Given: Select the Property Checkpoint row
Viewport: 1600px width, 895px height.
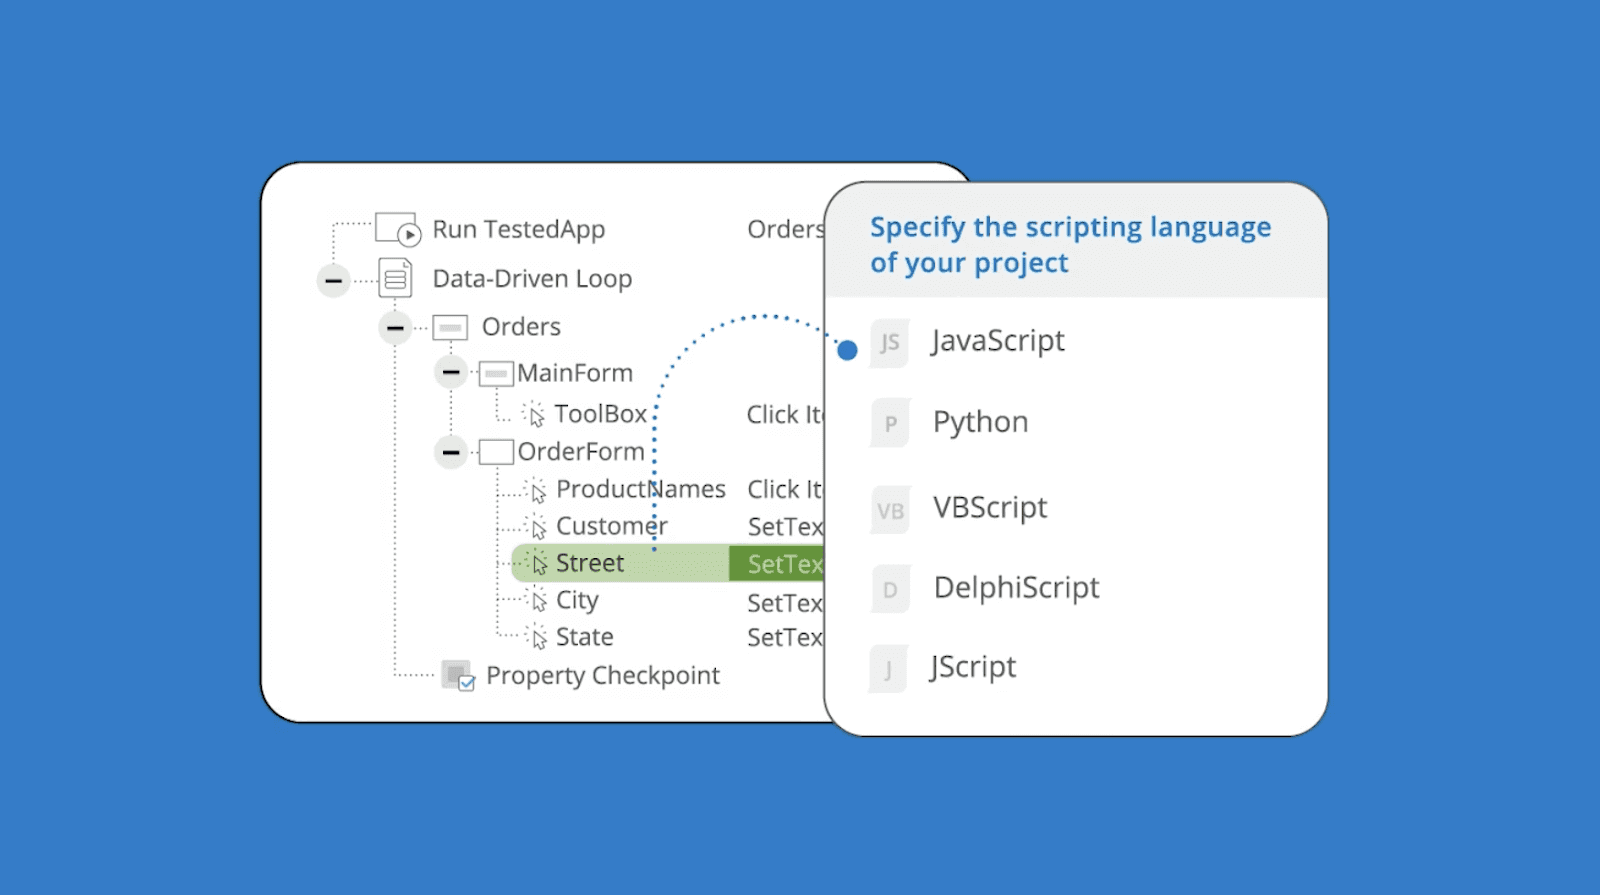Looking at the screenshot, I should click(603, 676).
